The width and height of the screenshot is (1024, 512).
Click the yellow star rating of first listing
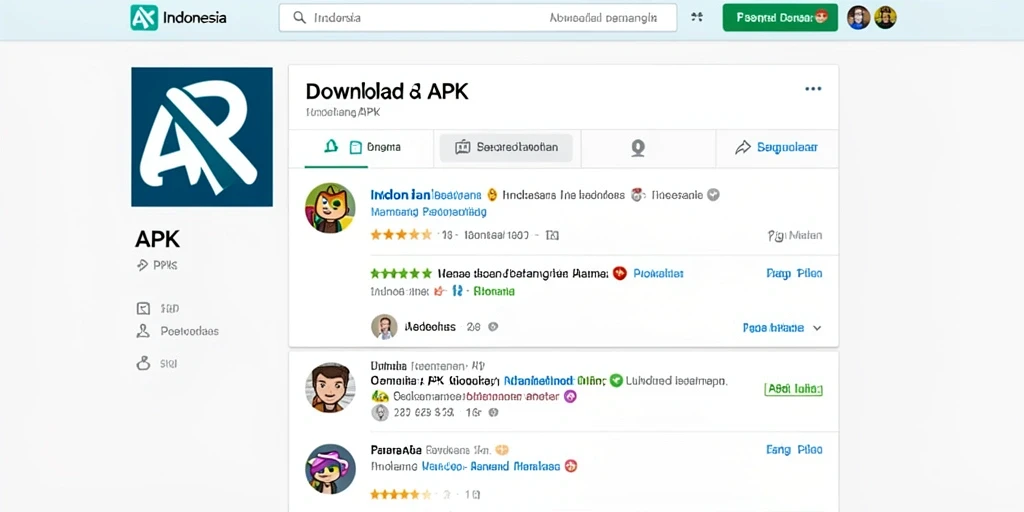[x=401, y=234]
